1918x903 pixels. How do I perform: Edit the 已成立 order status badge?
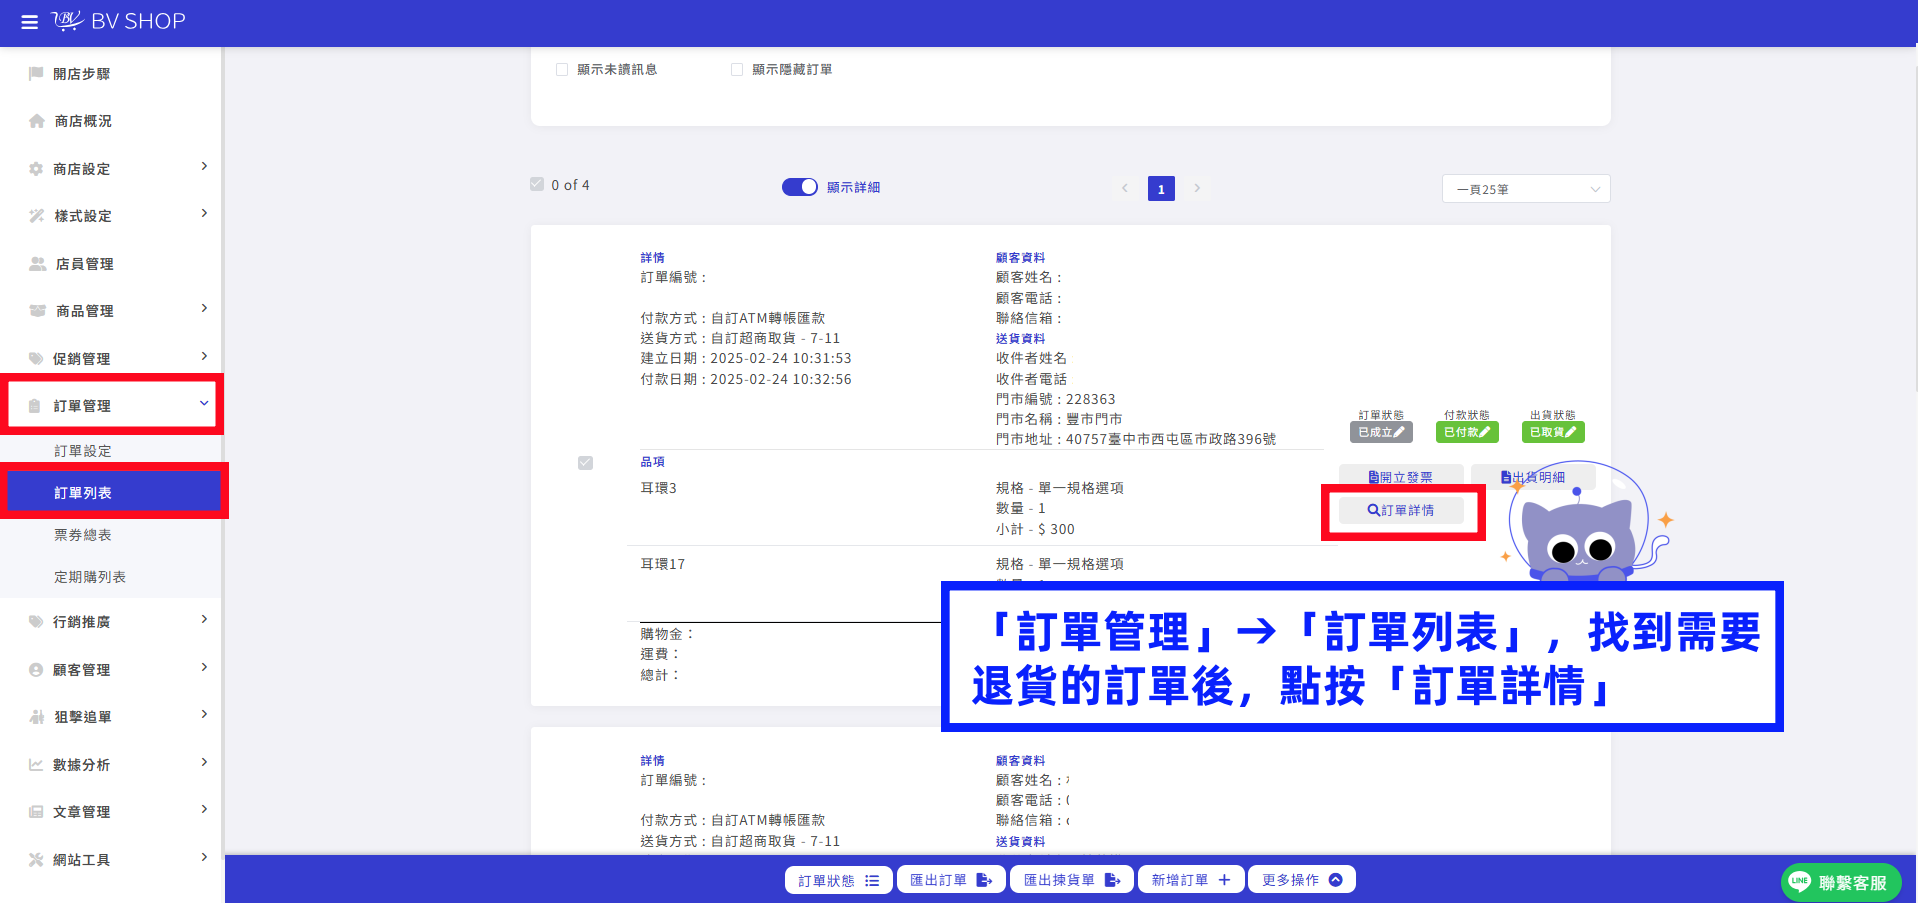point(1381,432)
